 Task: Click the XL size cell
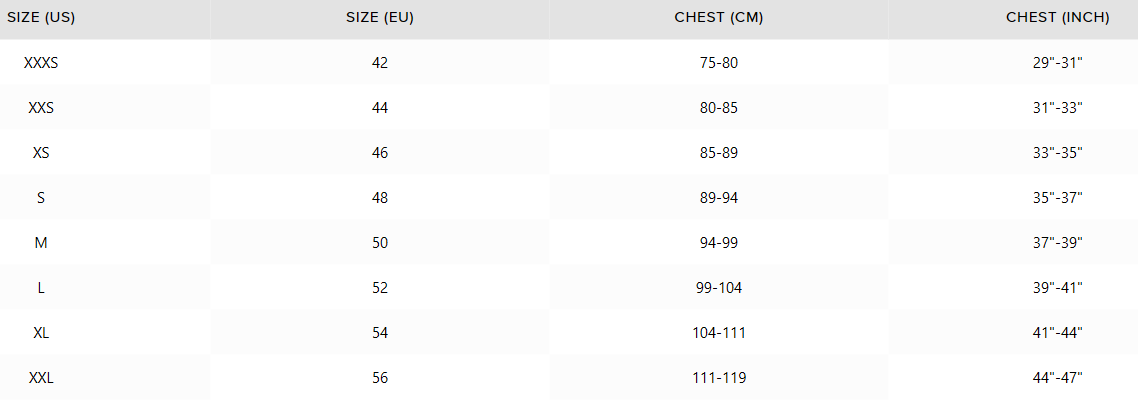[41, 333]
